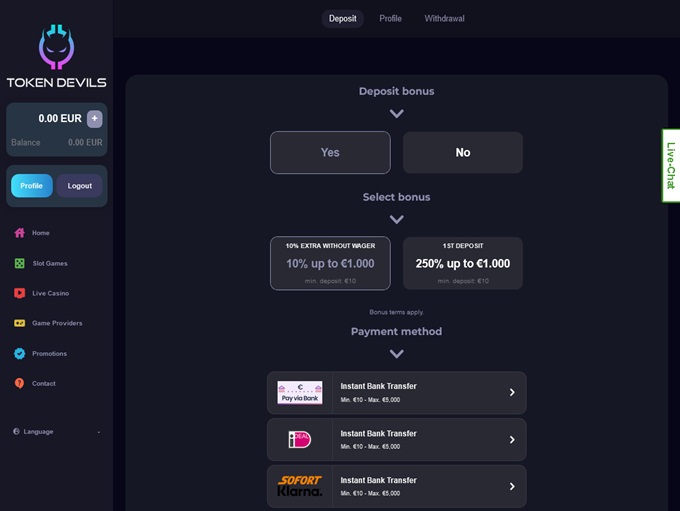
Task: Select No for deposit bonus
Action: [x=462, y=153]
